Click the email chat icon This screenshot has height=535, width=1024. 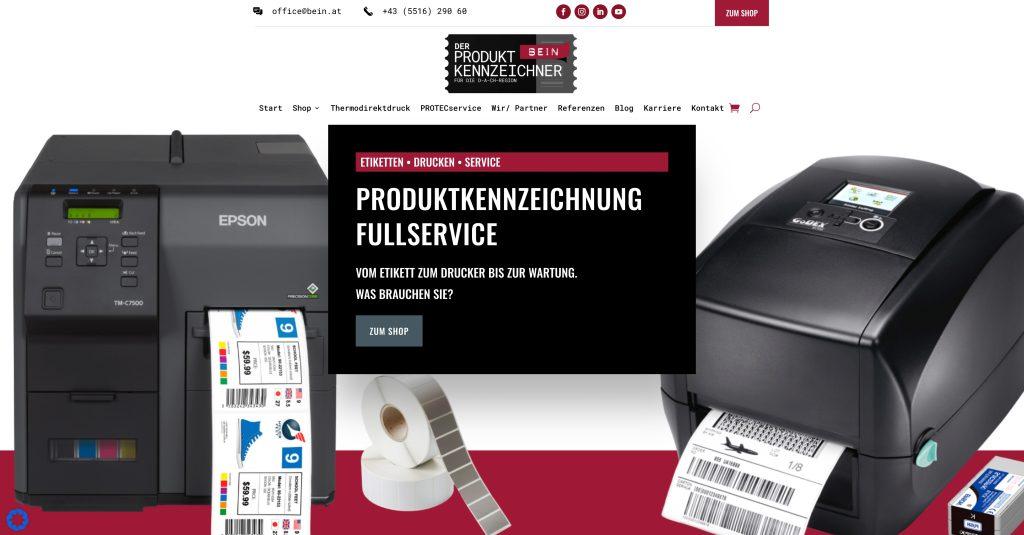258,11
